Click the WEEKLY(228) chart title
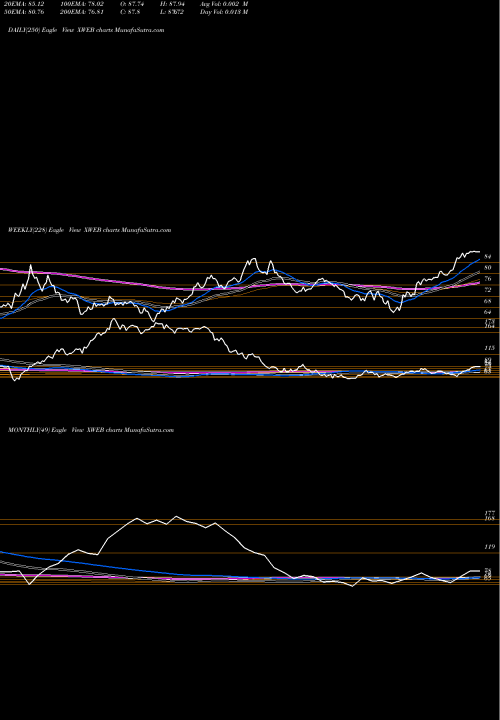 pos(90,230)
